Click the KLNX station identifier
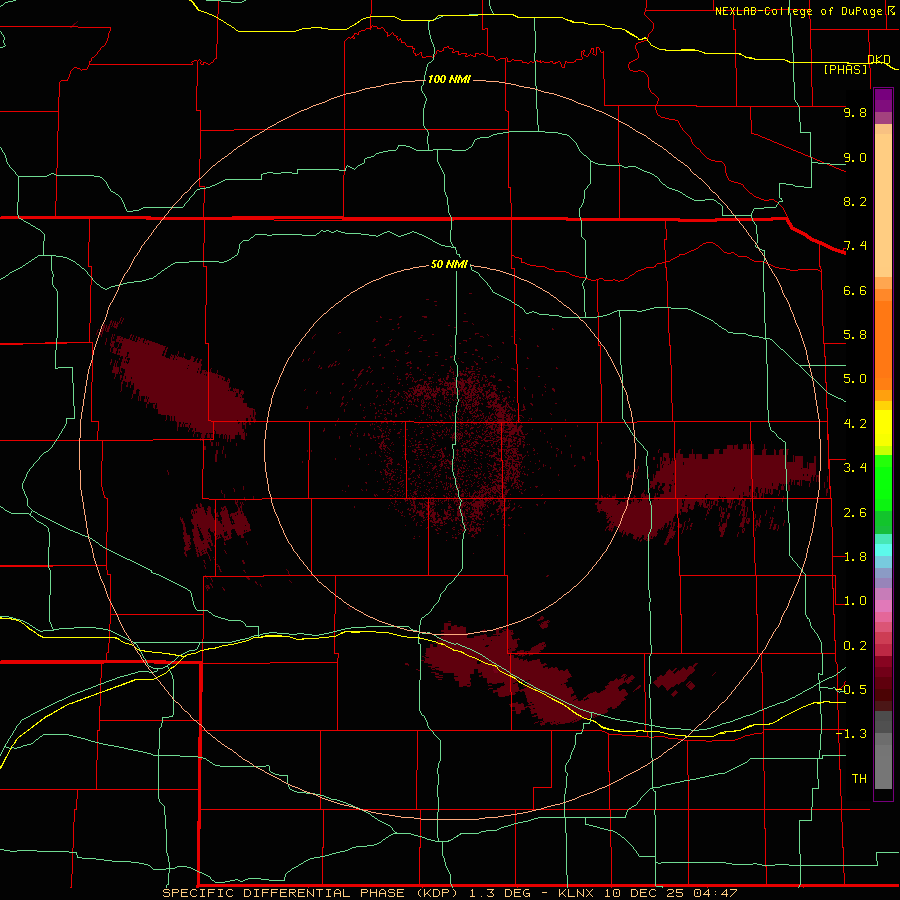900x900 pixels. click(577, 893)
